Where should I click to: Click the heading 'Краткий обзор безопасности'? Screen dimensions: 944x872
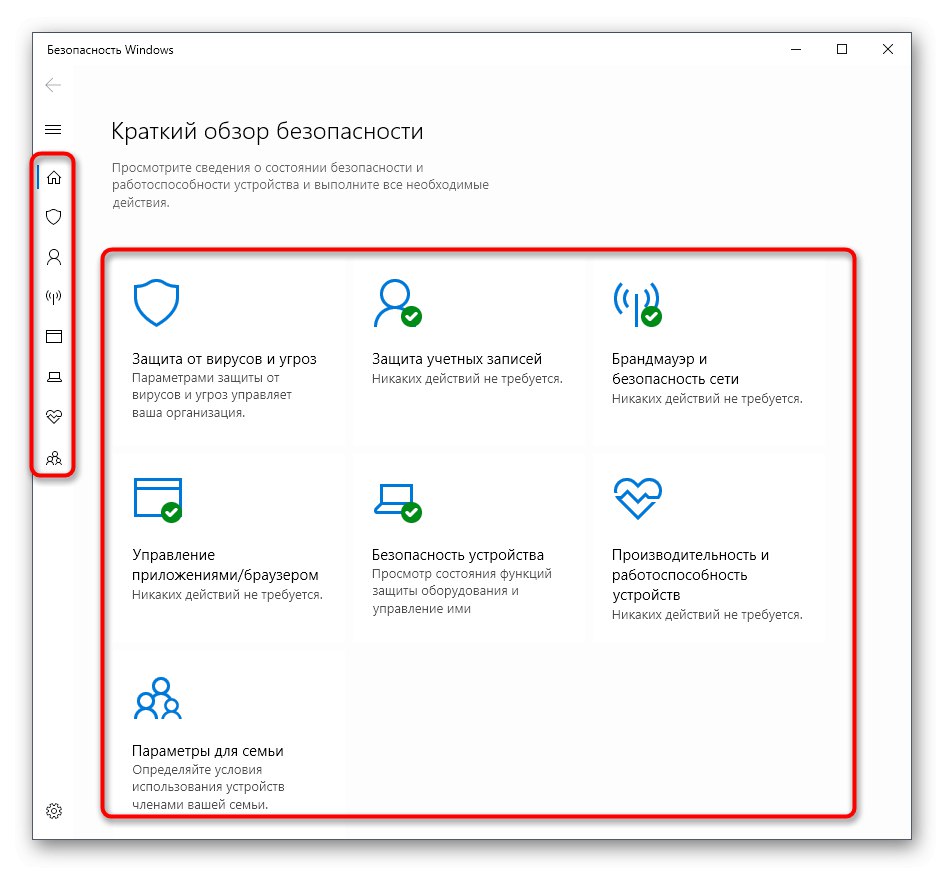click(267, 131)
